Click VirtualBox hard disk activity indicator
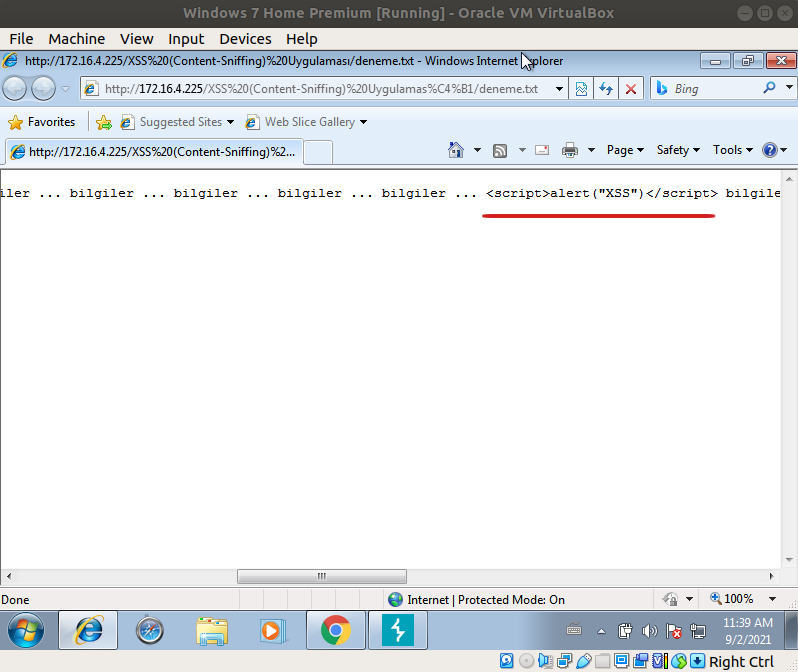This screenshot has height=672, width=798. coord(506,661)
